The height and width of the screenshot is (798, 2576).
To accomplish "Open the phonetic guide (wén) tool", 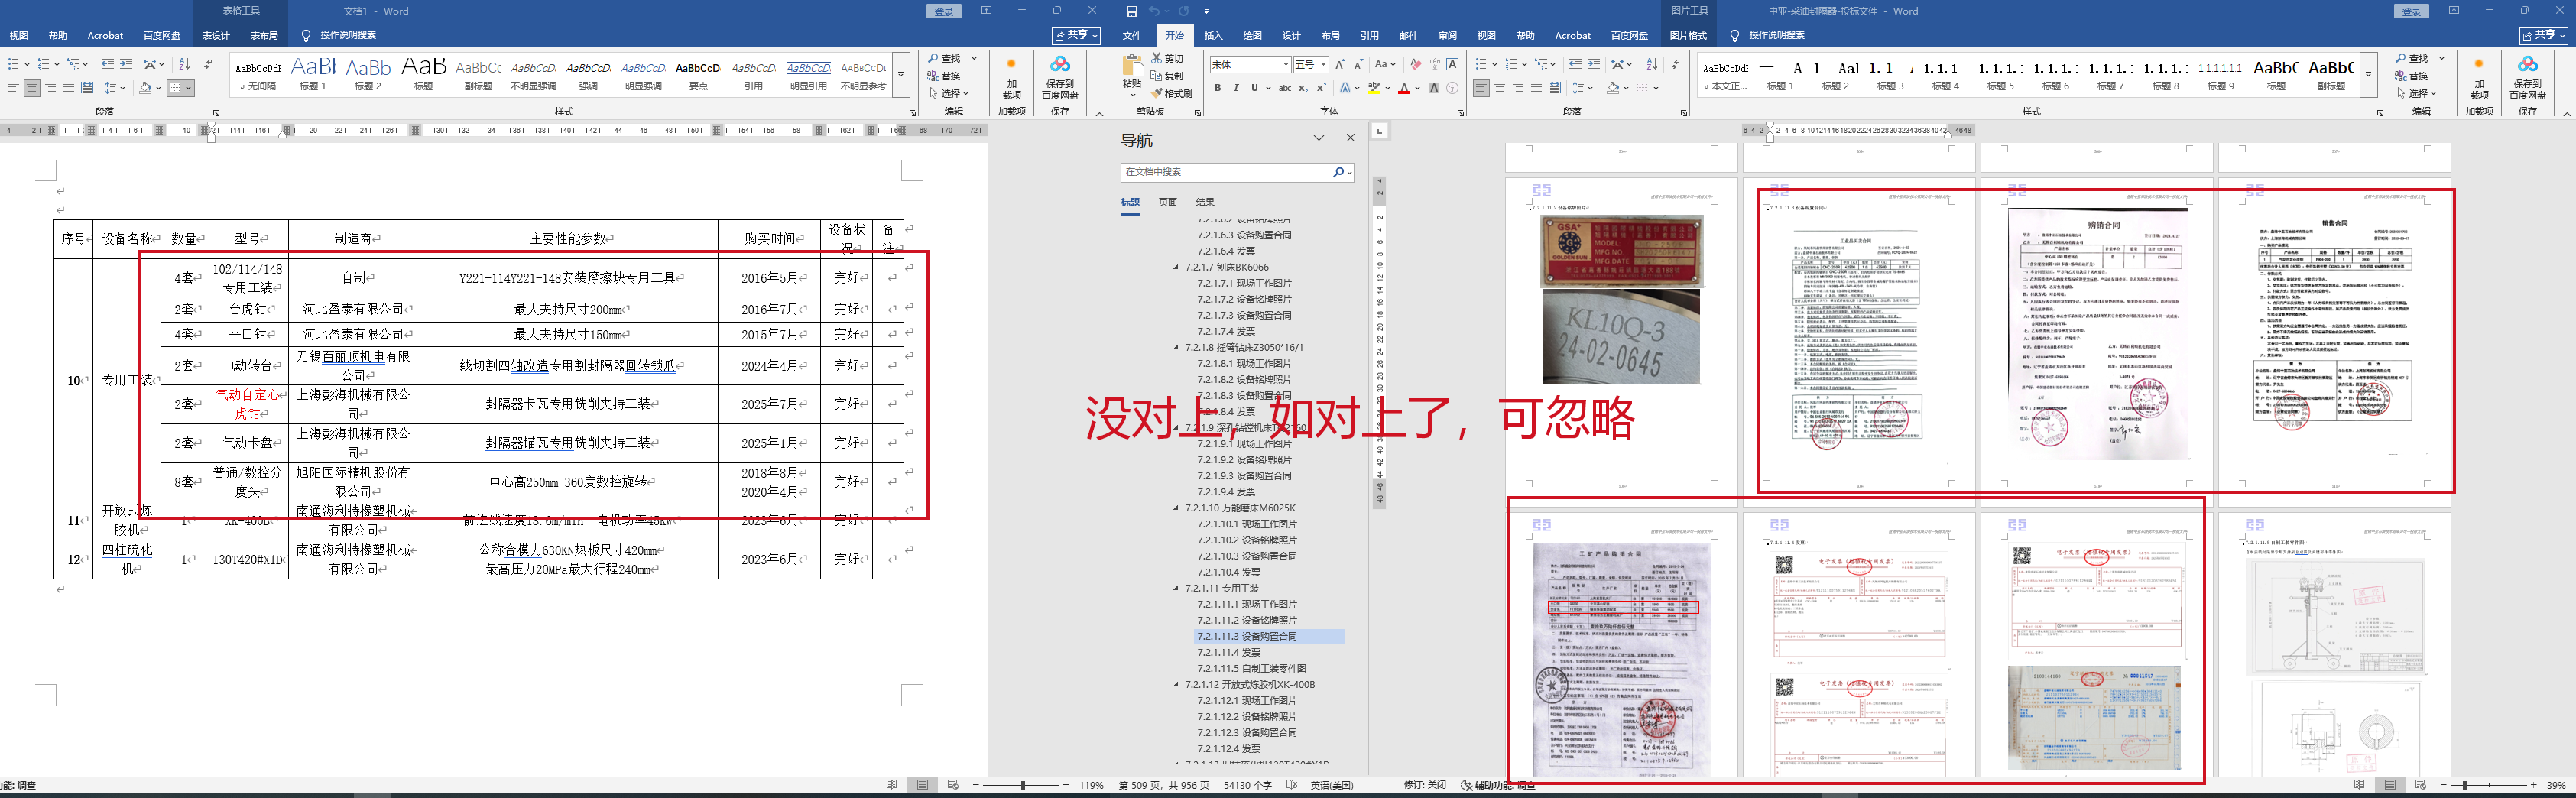I will point(1434,64).
